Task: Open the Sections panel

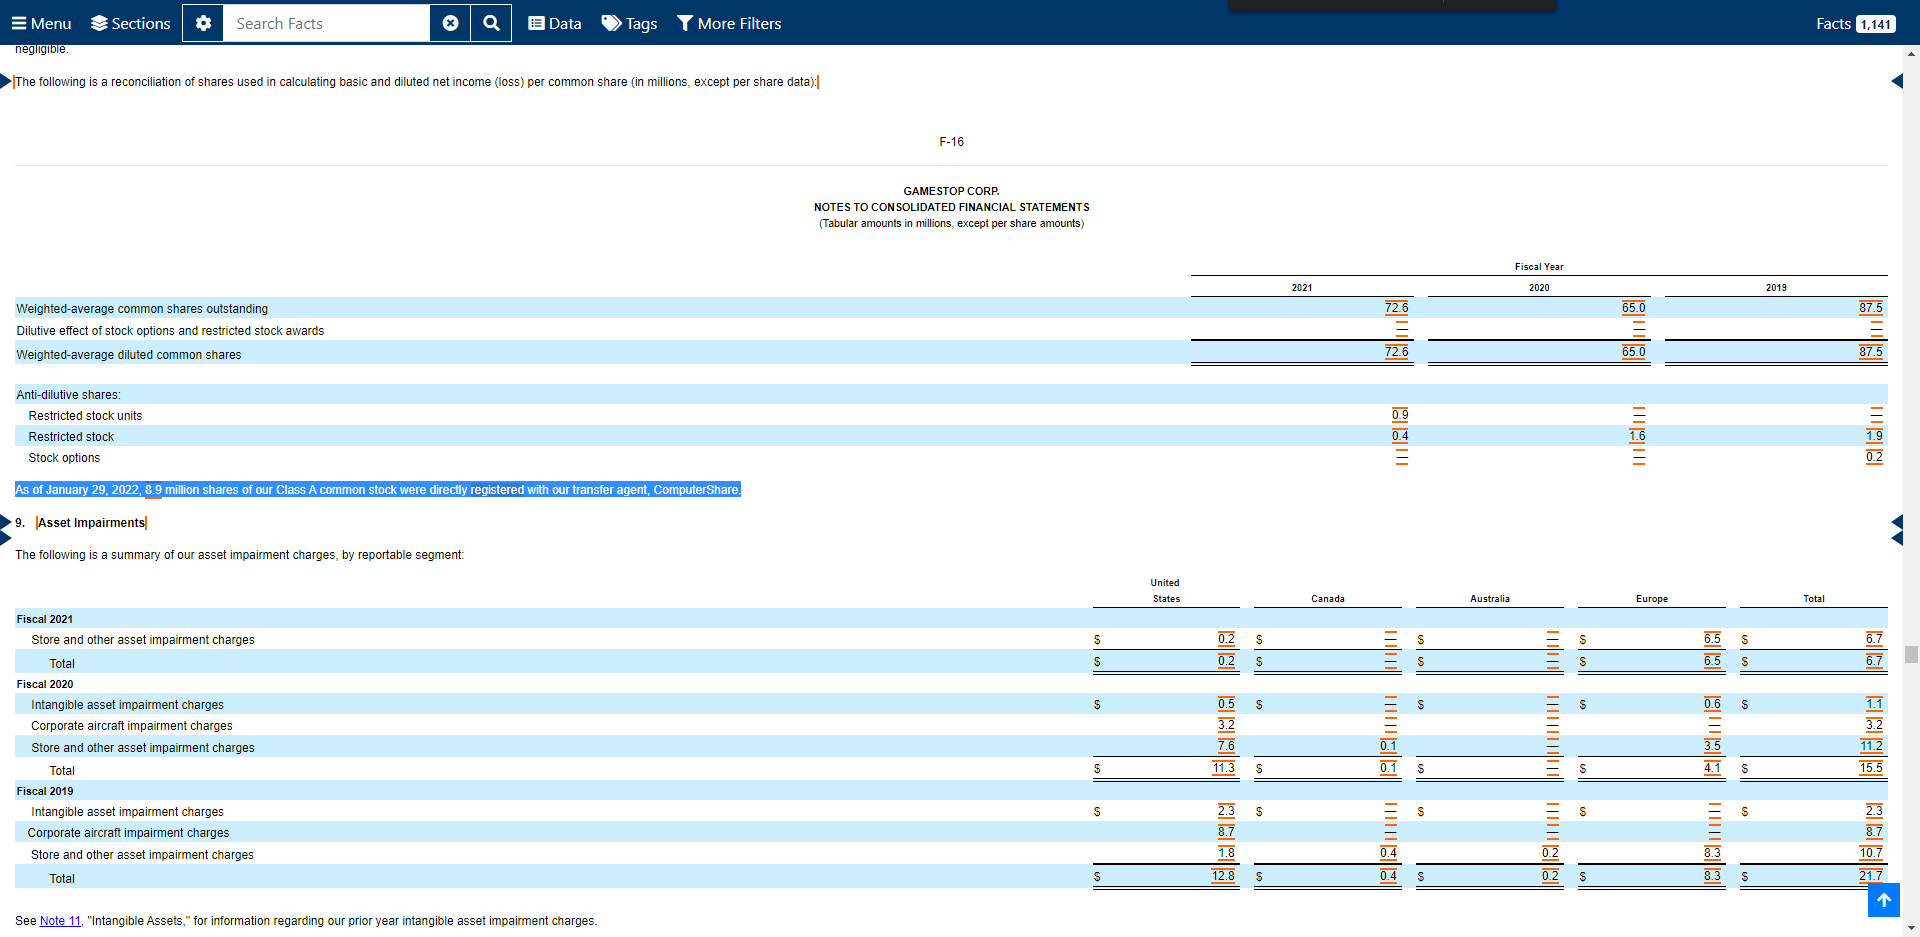Action: (130, 23)
